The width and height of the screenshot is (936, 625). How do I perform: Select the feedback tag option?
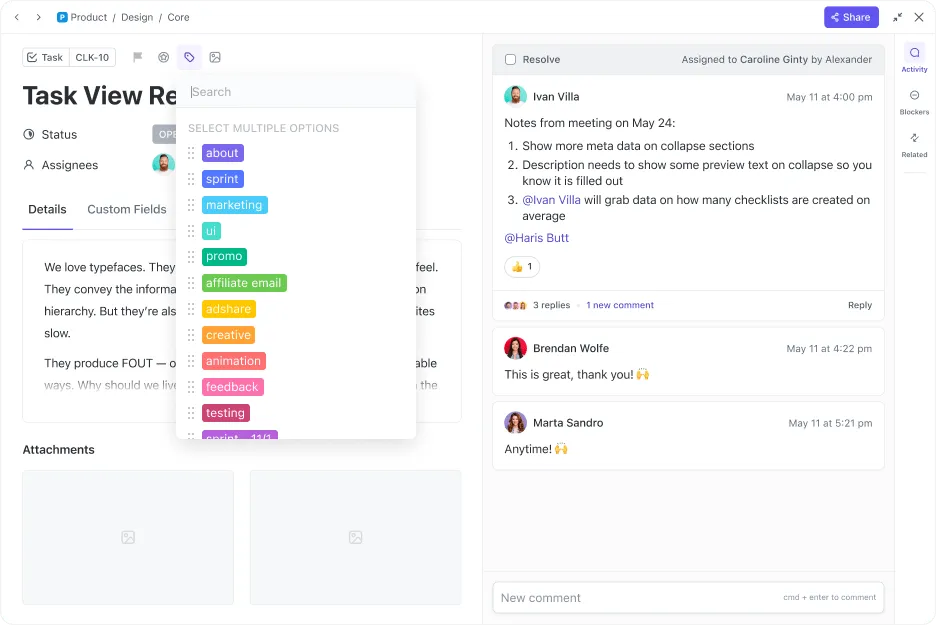pyautogui.click(x=232, y=387)
